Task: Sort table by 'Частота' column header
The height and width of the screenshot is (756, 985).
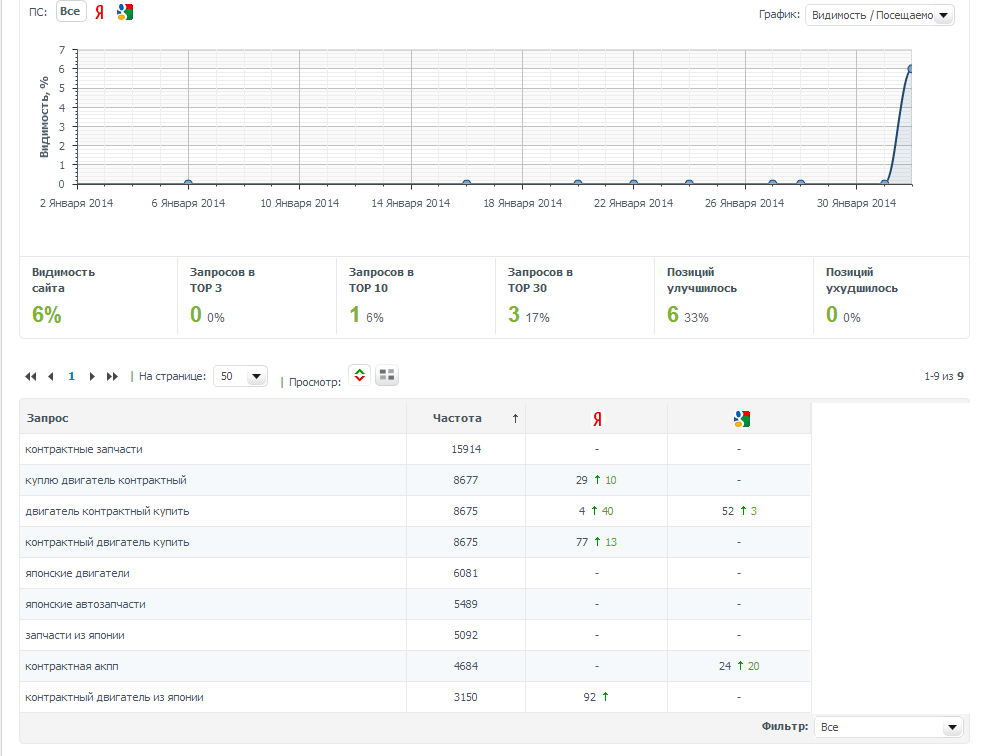Action: (x=457, y=418)
